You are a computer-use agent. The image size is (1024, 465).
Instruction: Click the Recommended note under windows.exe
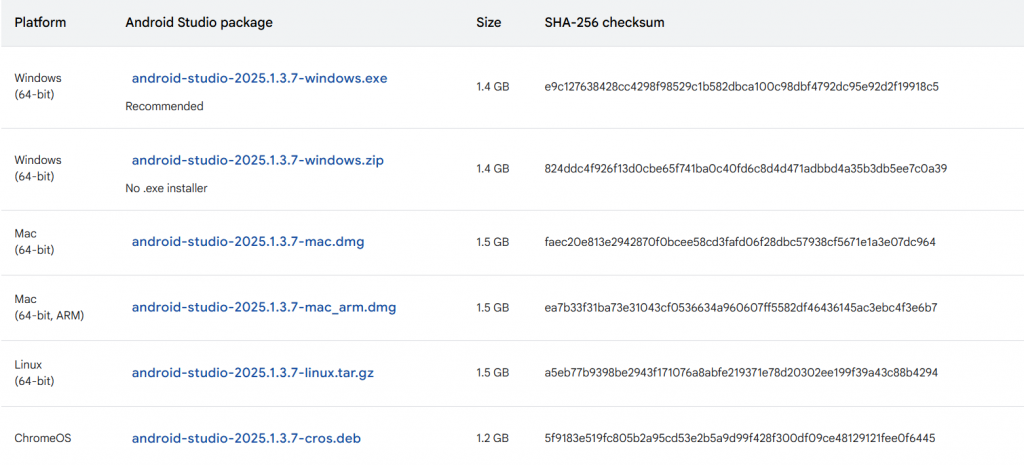pyautogui.click(x=165, y=106)
